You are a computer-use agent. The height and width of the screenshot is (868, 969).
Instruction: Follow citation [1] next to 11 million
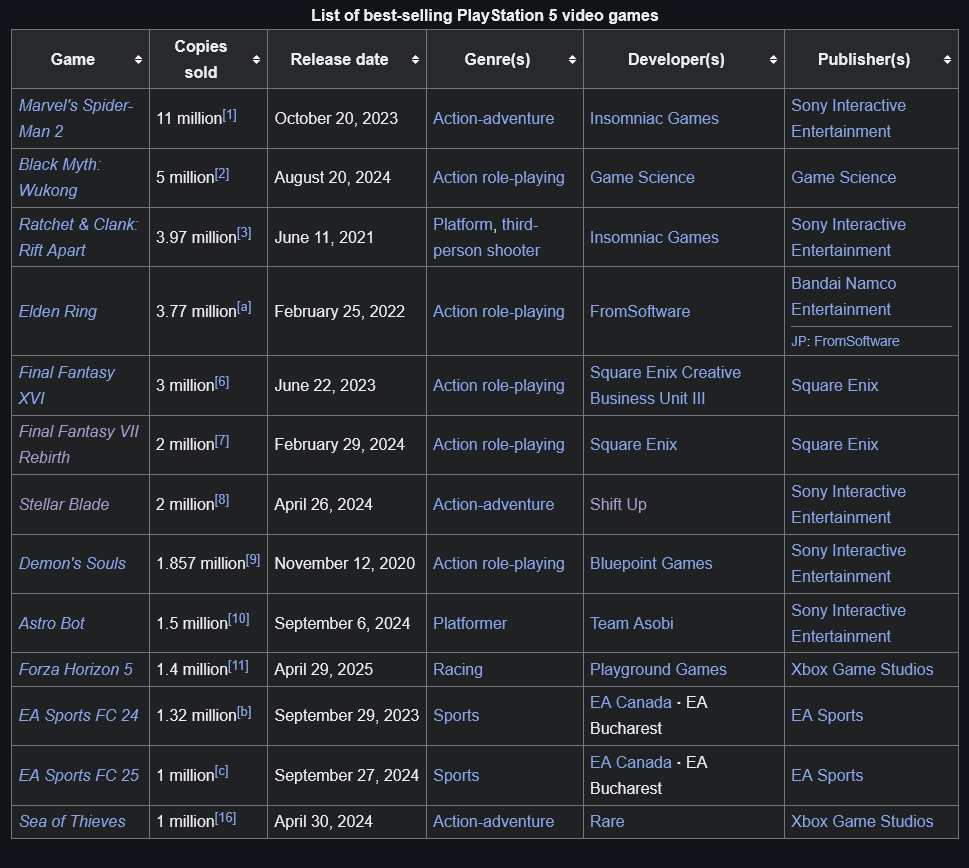tap(229, 115)
